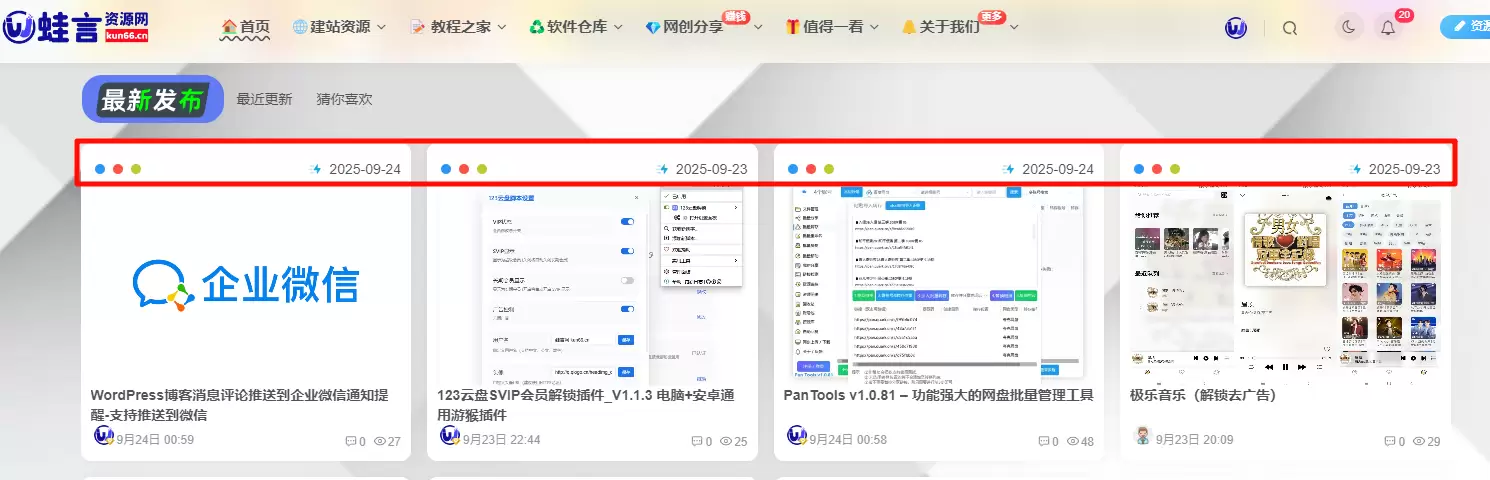Click author avatar beside 9月24日 00:58
Image resolution: width=1490 pixels, height=480 pixels.
[x=797, y=436]
